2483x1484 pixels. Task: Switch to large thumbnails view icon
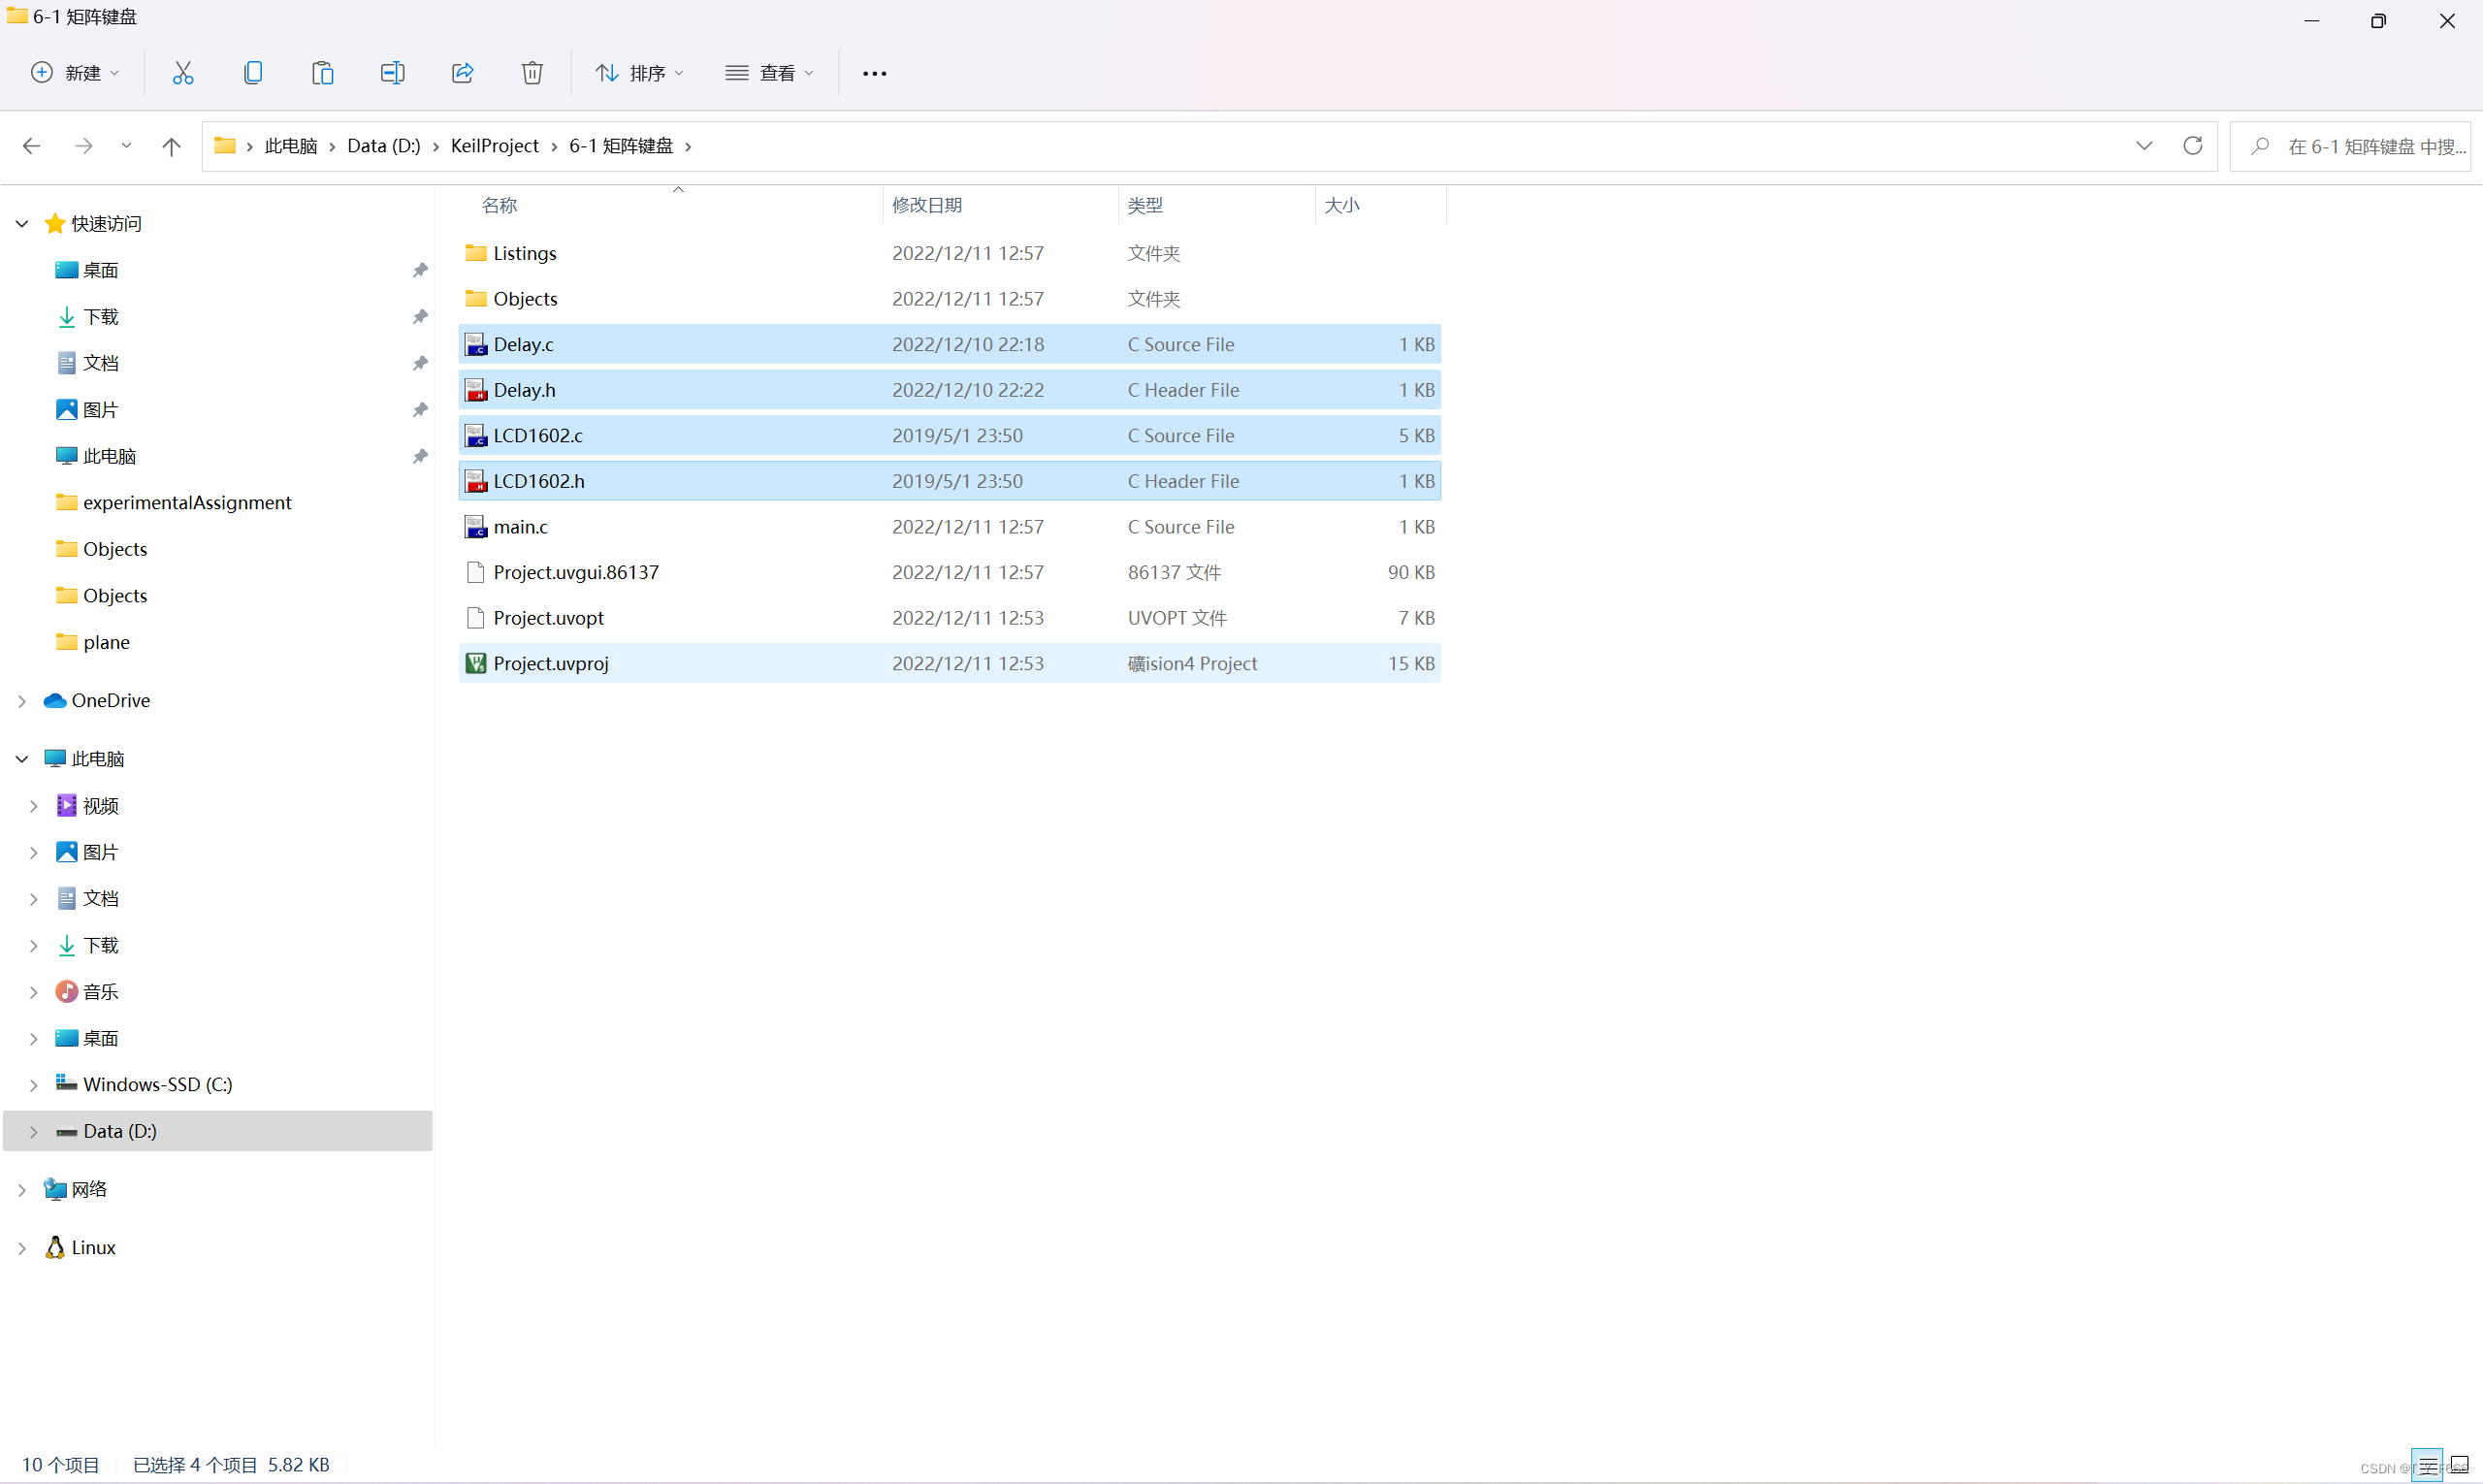(2460, 1466)
